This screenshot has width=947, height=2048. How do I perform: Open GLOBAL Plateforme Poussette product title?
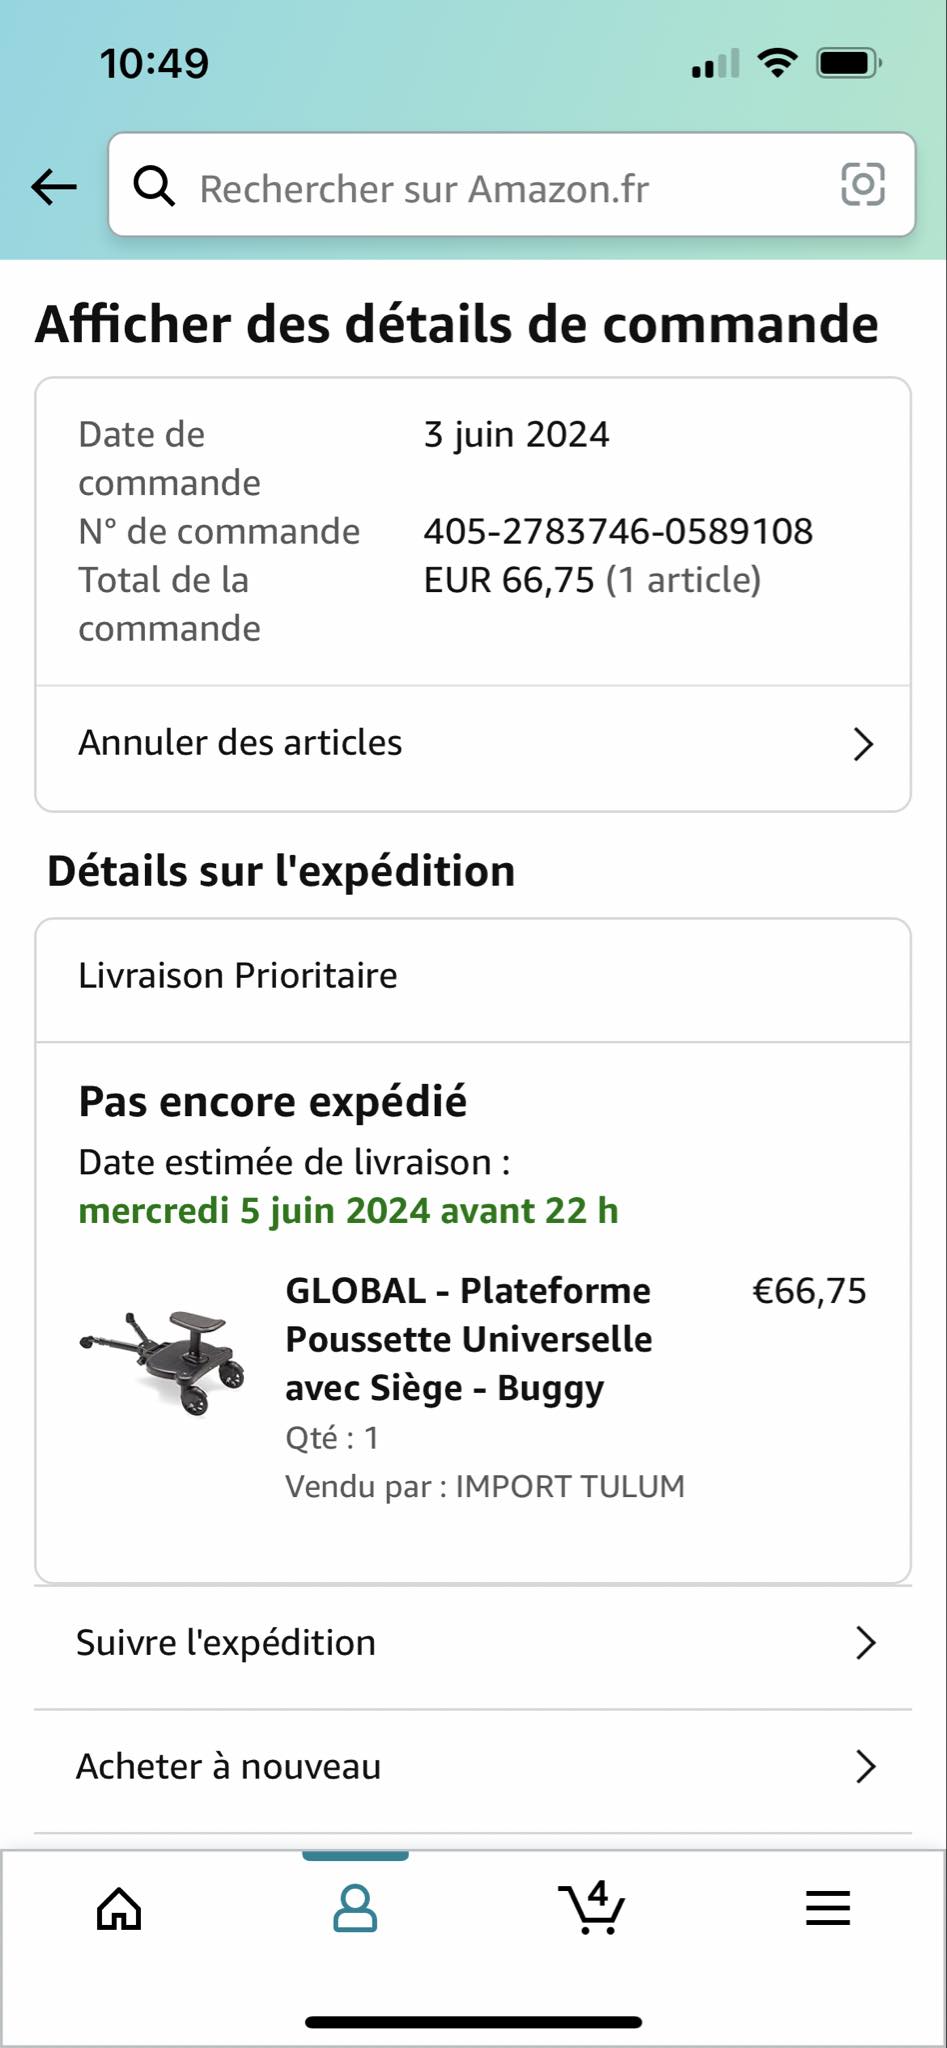pyautogui.click(x=469, y=1339)
